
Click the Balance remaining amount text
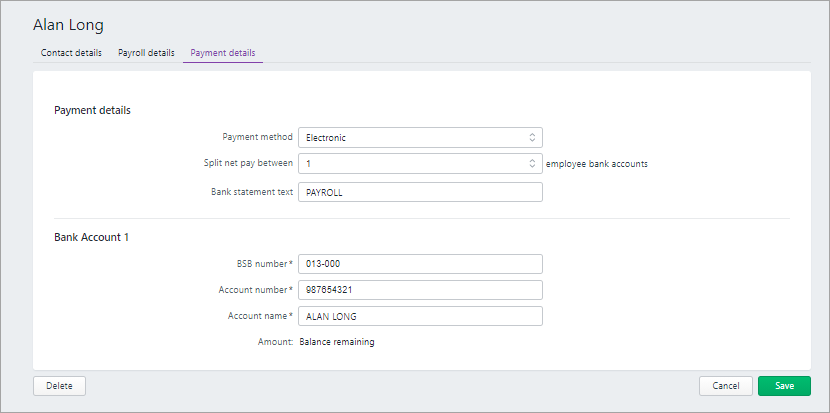click(340, 342)
